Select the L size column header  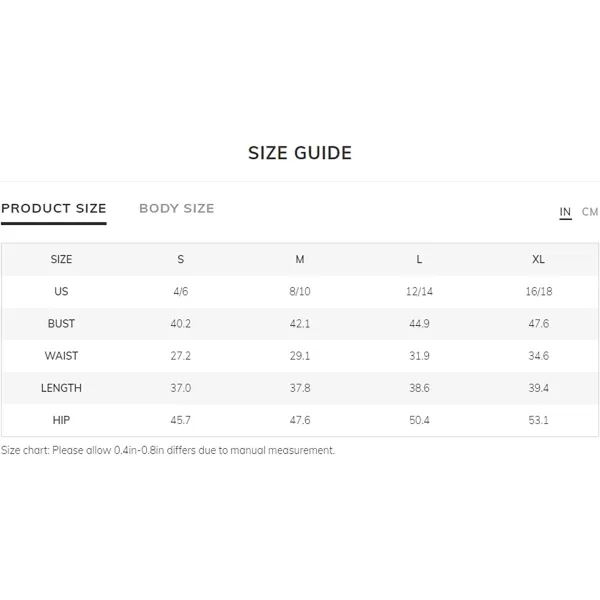419,259
